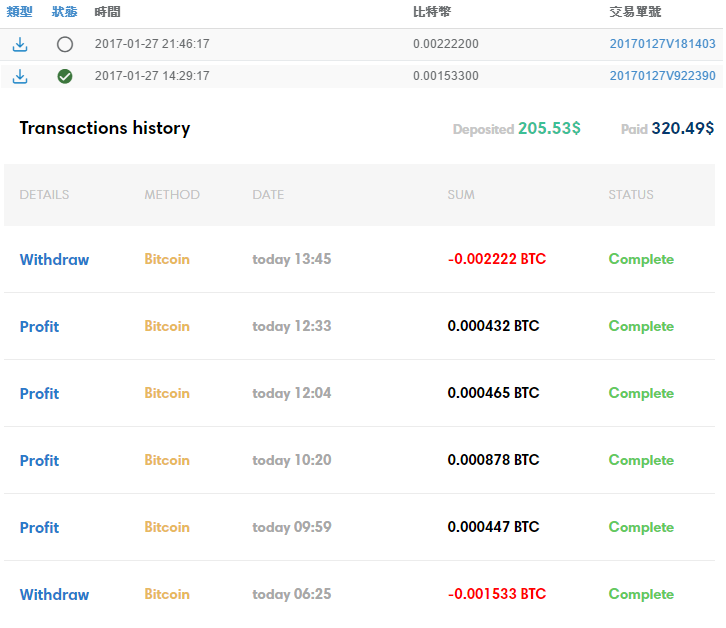Screen dimensions: 726x628
Task: Click download icon for 21:46:17 transaction
Action: [x=20, y=44]
